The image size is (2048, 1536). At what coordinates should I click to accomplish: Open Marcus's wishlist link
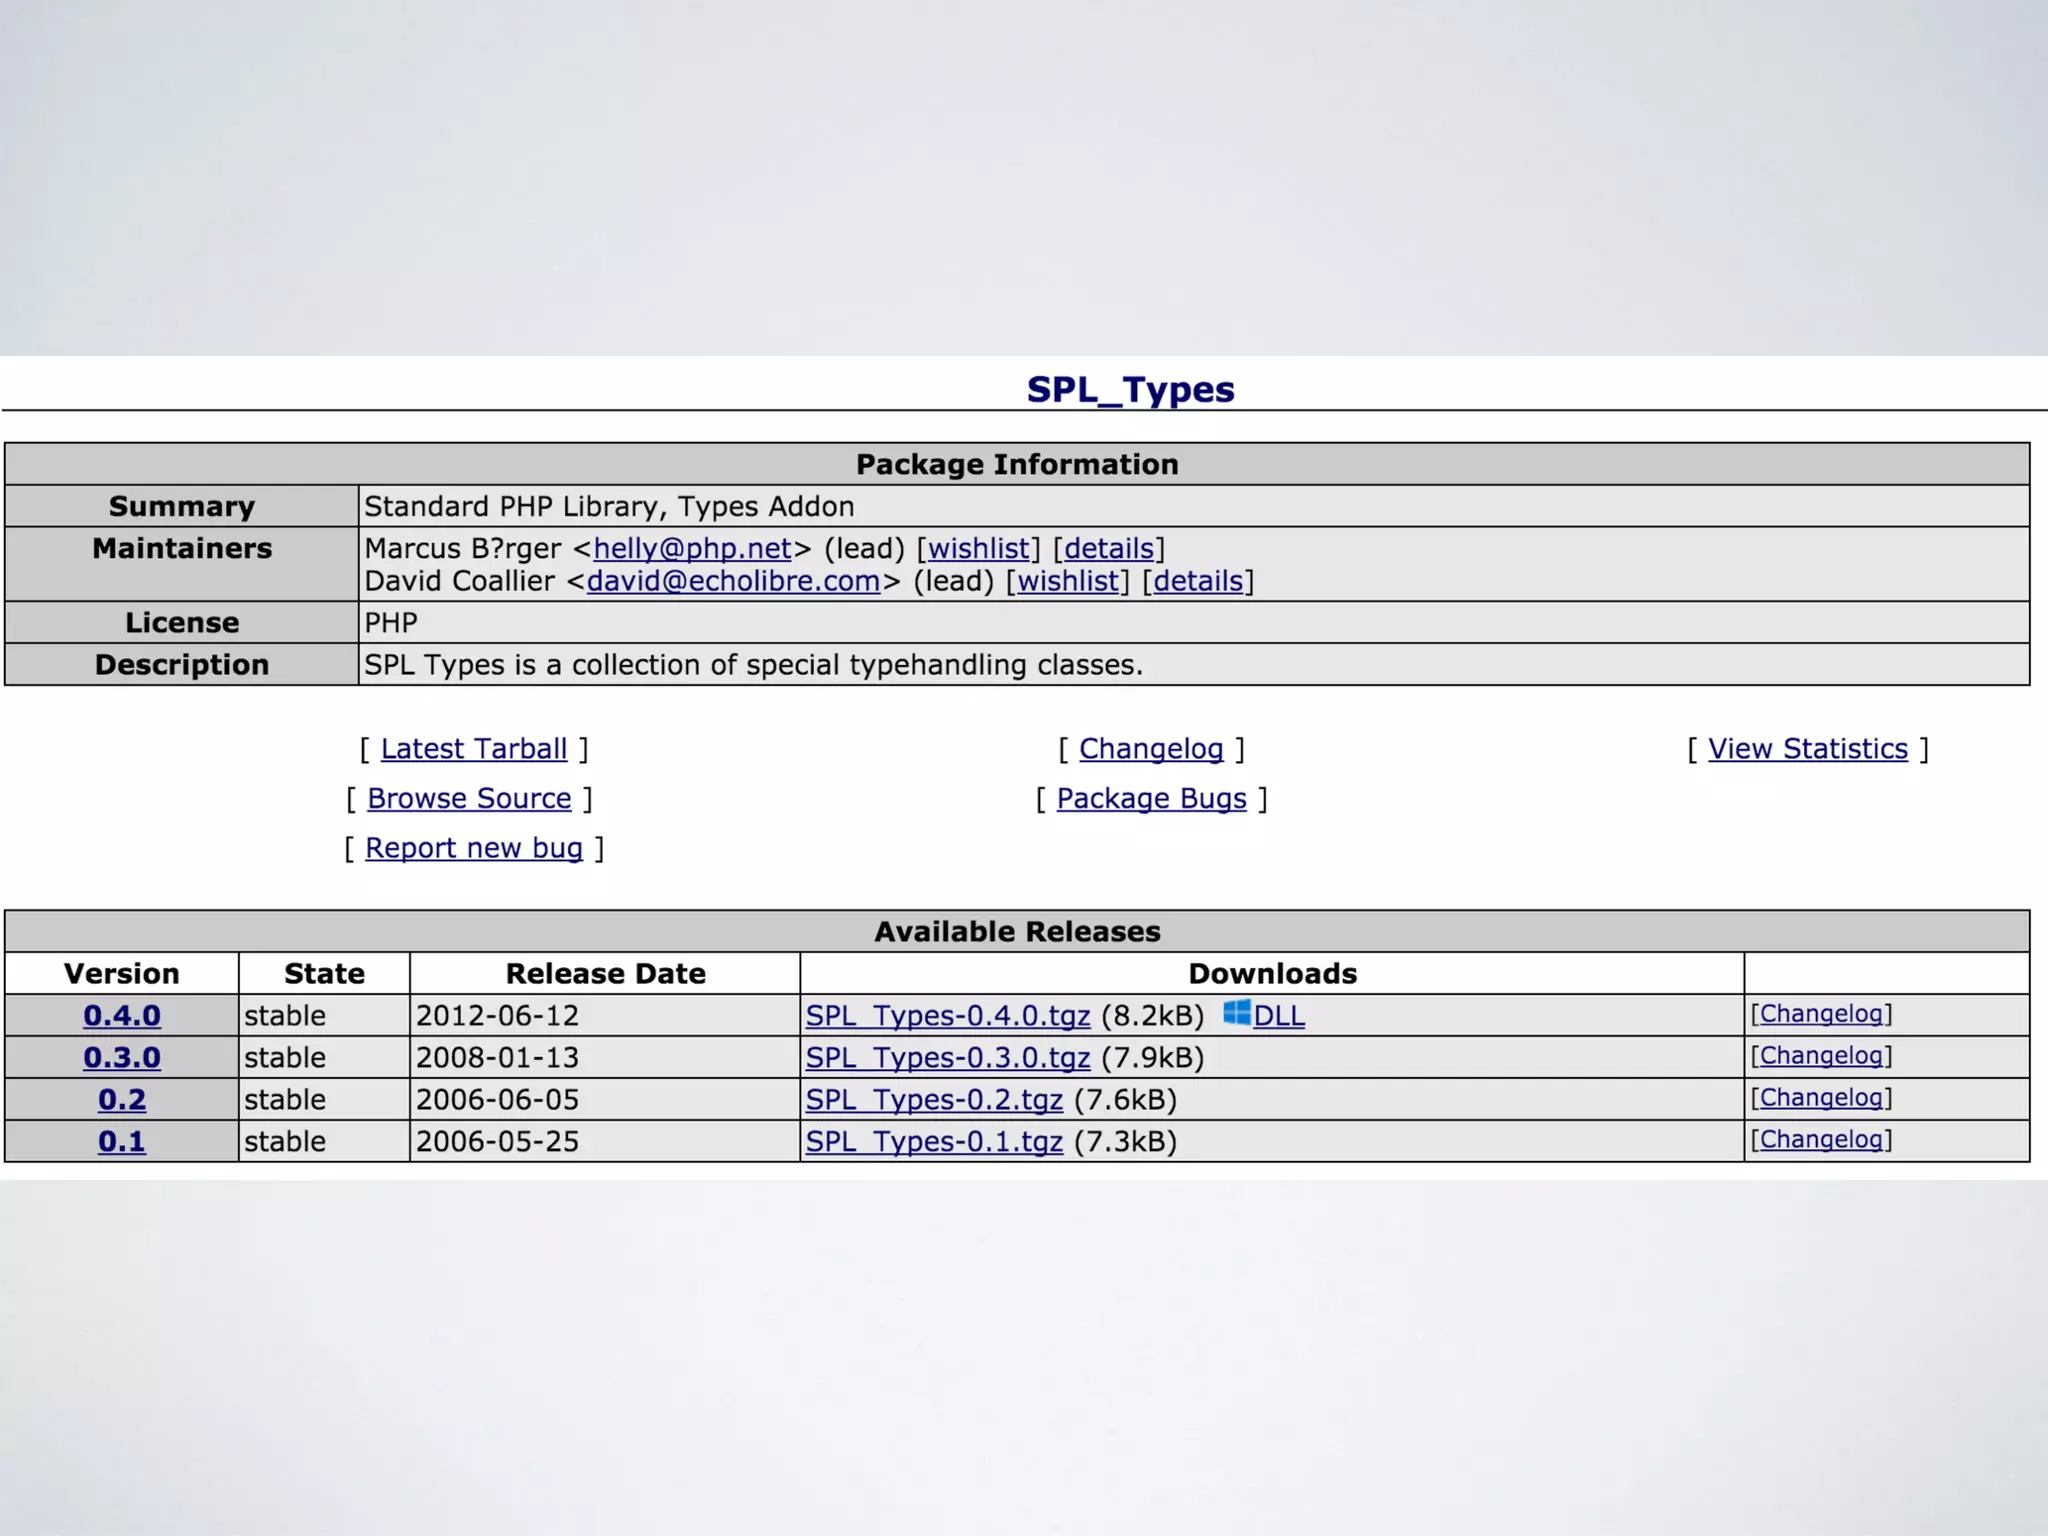click(978, 549)
